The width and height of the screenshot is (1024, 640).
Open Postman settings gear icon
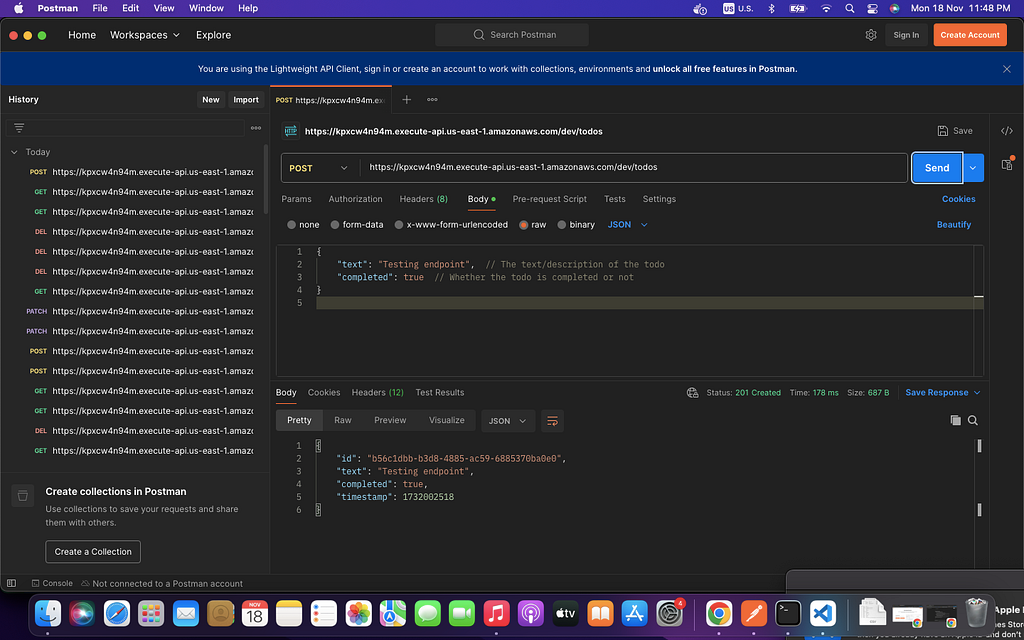(871, 35)
